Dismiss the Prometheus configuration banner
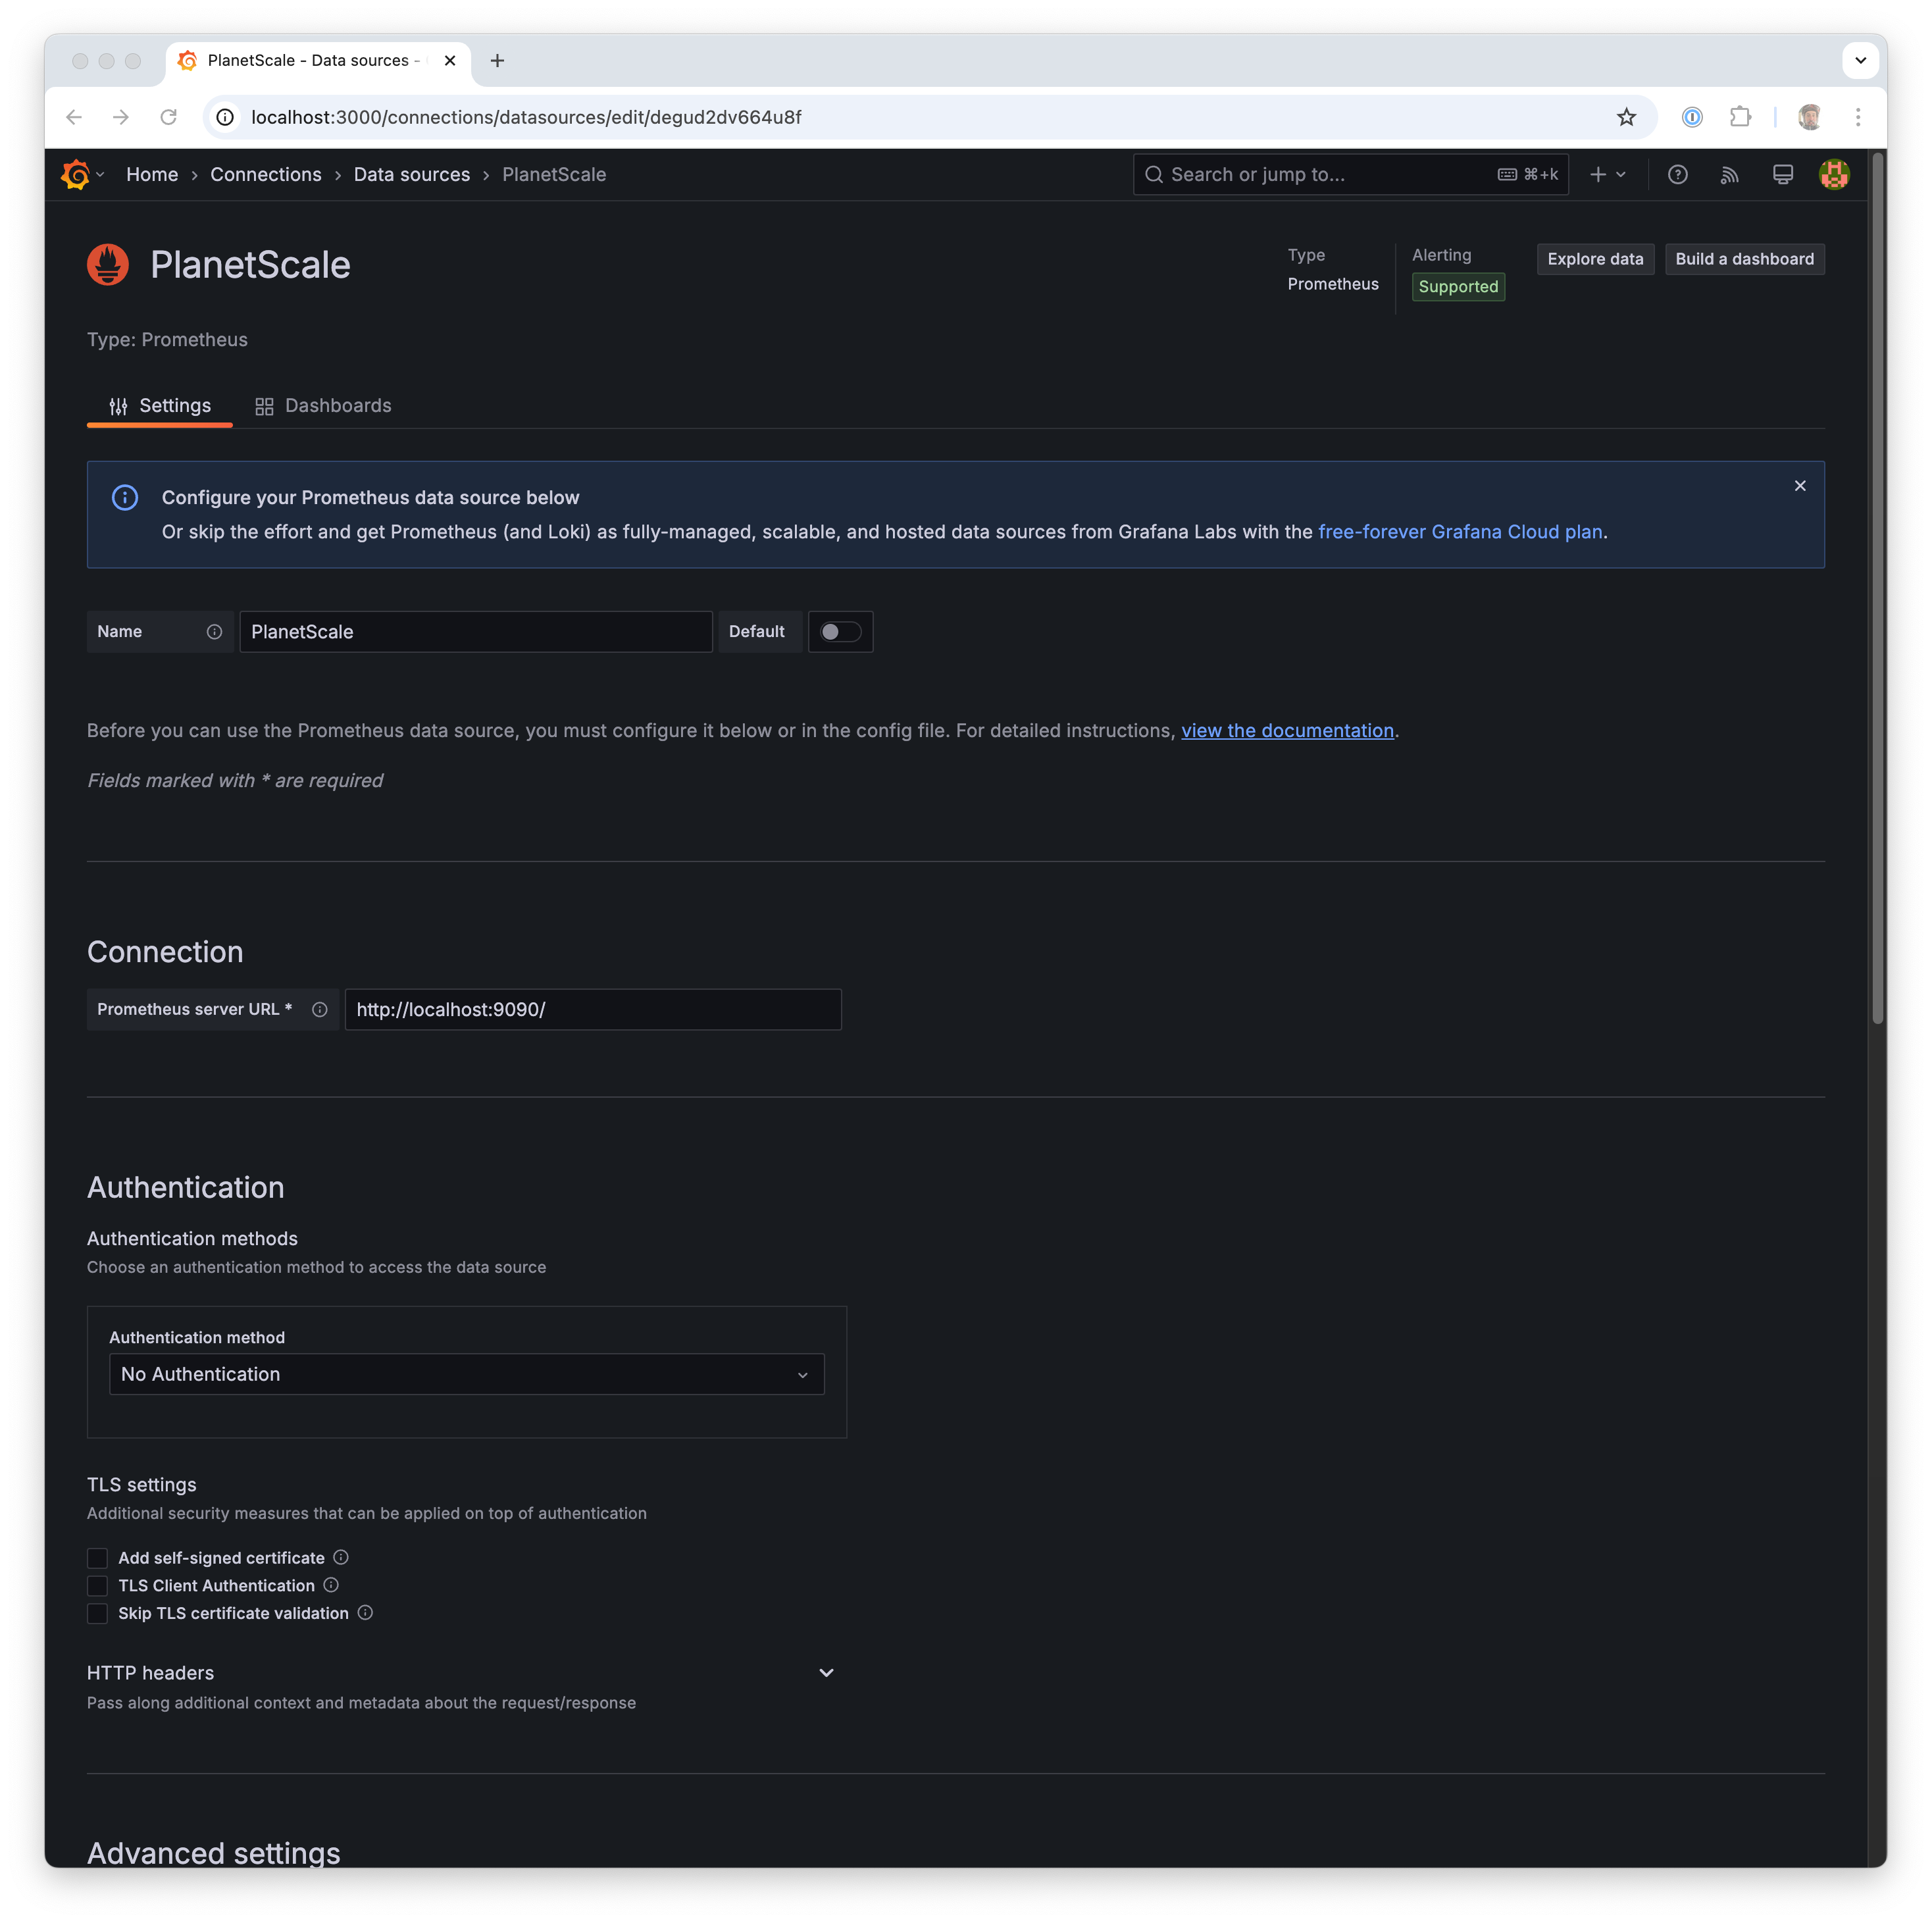The width and height of the screenshot is (1932, 1923). pos(1799,485)
